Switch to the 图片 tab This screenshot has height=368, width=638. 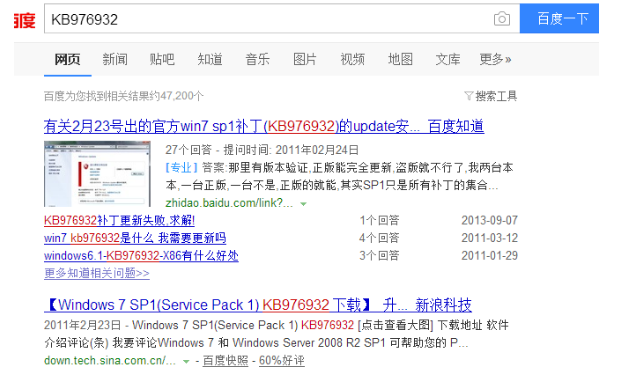coord(305,59)
